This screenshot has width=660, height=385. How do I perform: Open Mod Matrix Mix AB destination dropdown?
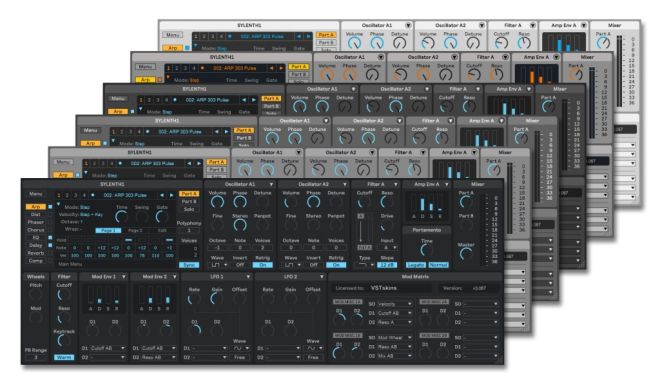click(x=394, y=356)
